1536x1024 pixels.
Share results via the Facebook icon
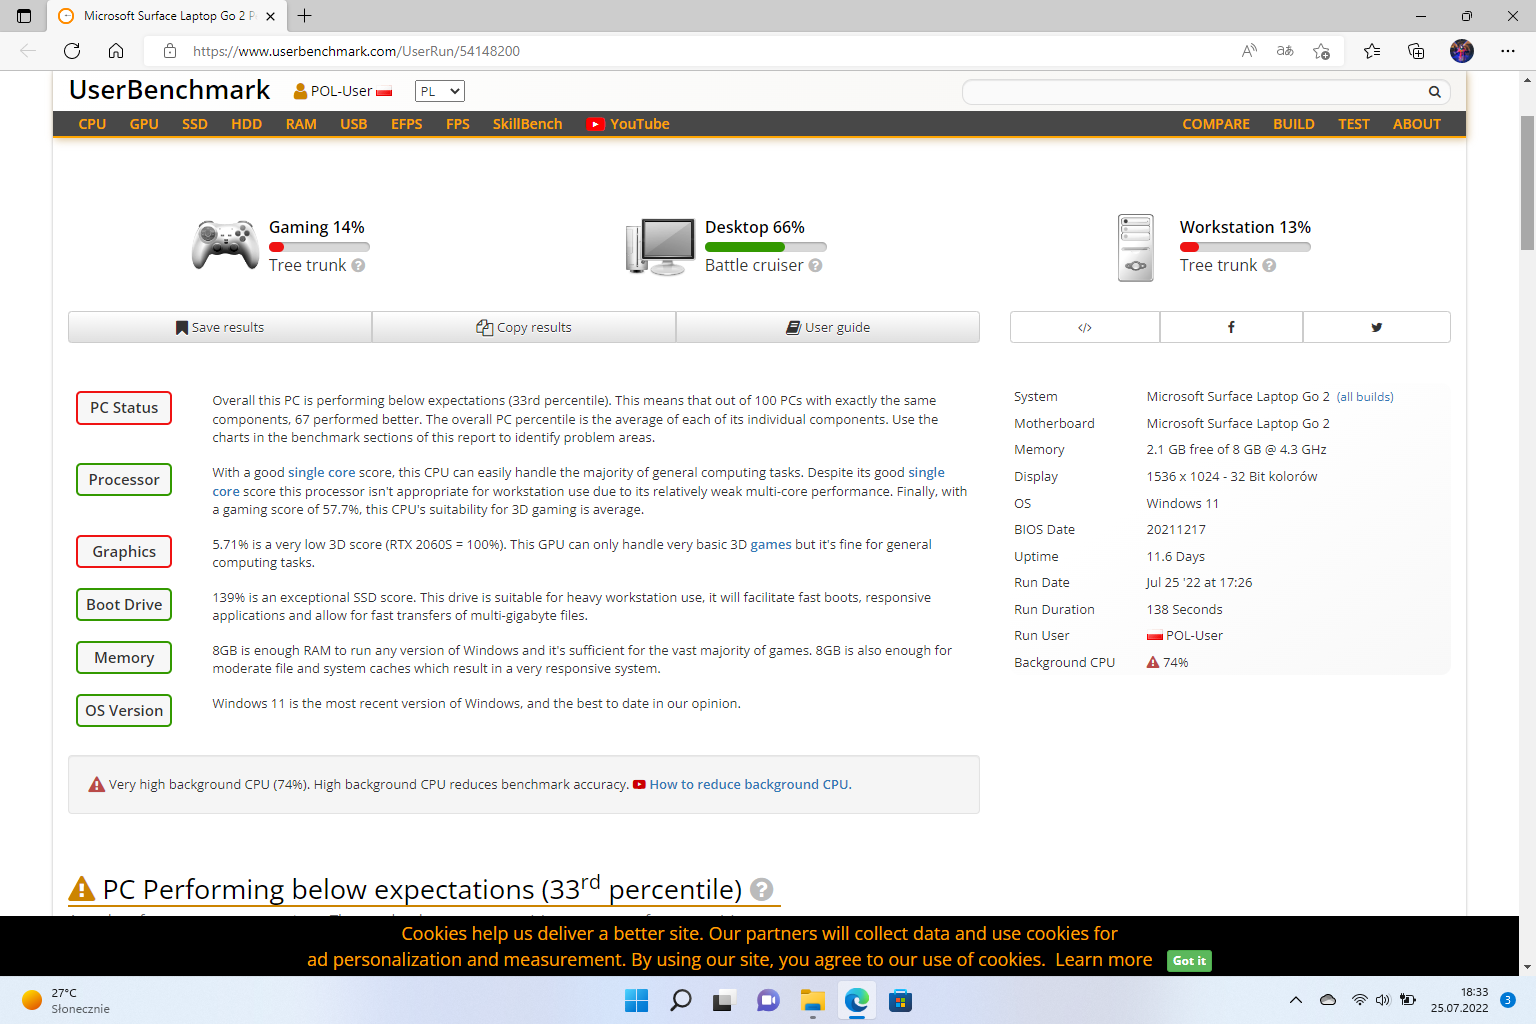[x=1231, y=327]
